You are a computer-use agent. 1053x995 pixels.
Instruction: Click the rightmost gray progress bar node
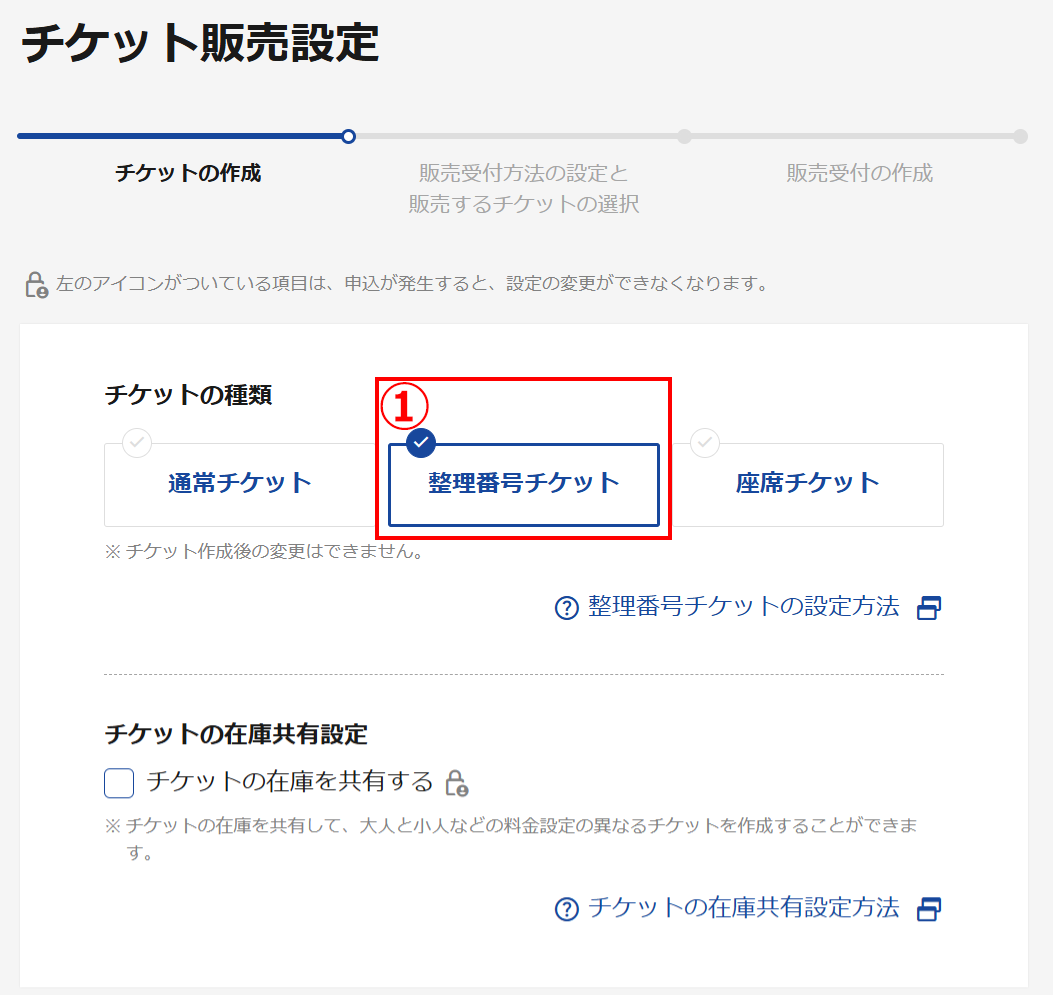[x=1020, y=137]
